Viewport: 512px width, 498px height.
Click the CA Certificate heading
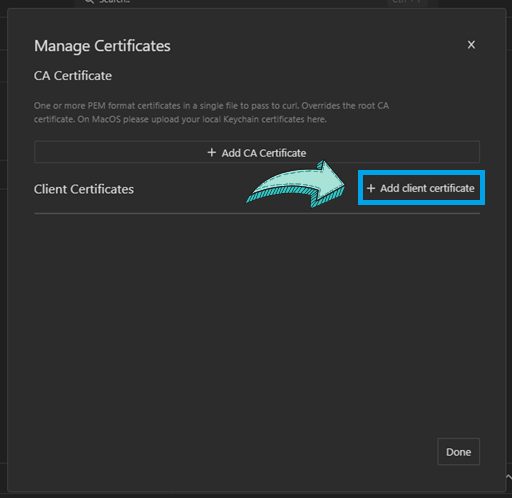click(73, 76)
